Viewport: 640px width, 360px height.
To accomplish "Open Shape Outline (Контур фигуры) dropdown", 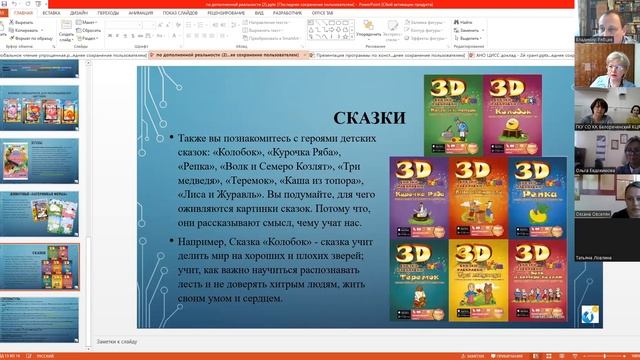I will click(x=424, y=30).
